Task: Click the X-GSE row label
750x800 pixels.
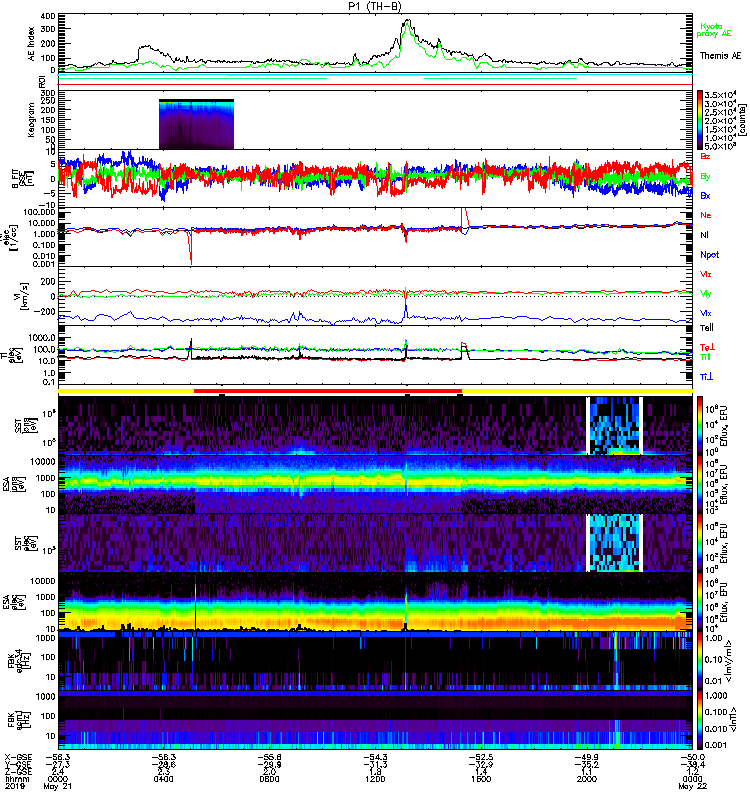Action: click(x=17, y=757)
